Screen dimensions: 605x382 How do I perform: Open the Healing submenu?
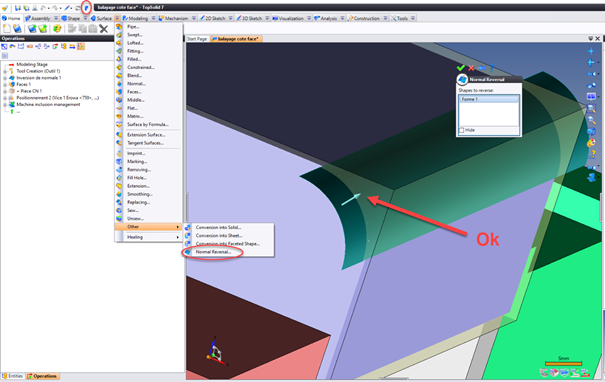(149, 237)
